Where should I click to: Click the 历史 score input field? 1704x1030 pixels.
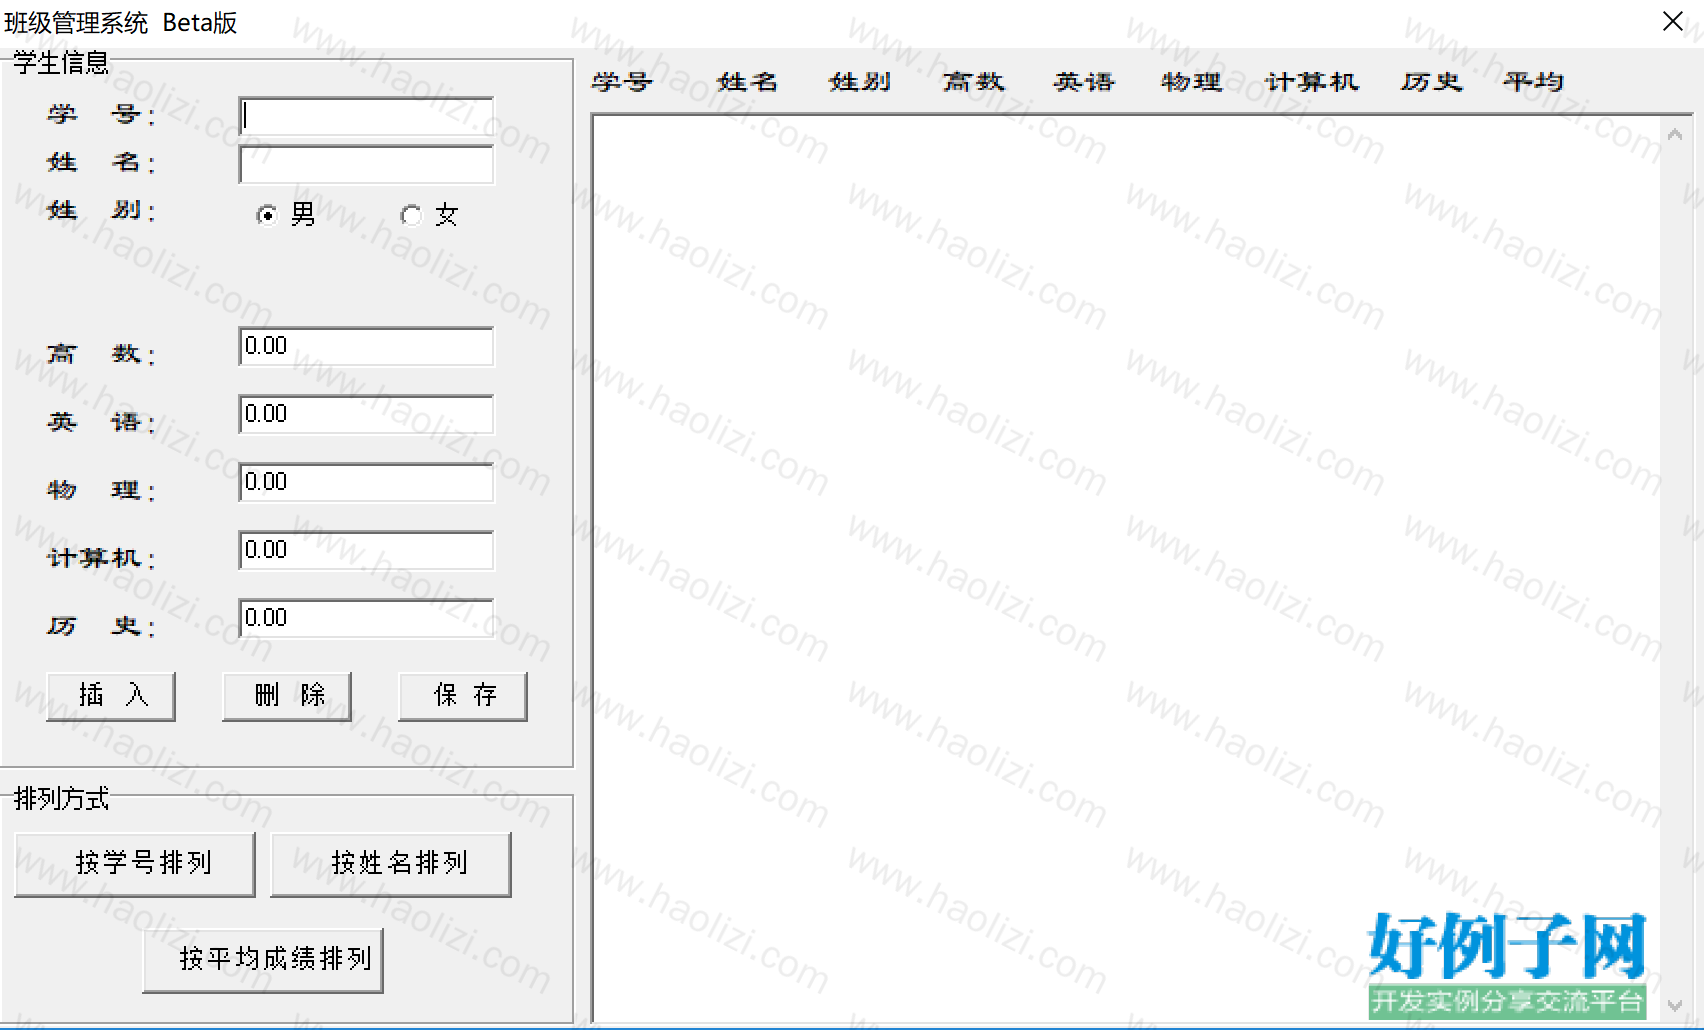(x=366, y=619)
